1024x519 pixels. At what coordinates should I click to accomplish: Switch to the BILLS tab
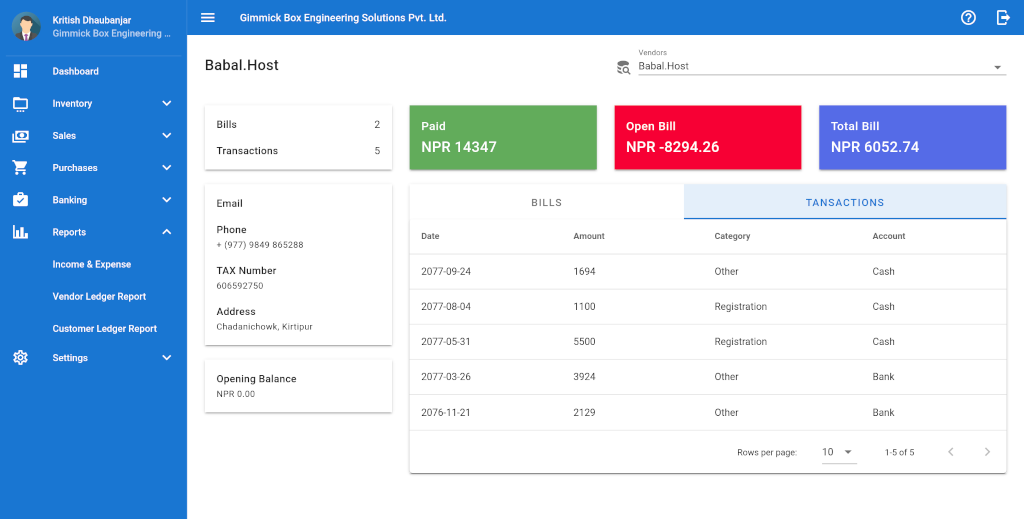click(547, 202)
